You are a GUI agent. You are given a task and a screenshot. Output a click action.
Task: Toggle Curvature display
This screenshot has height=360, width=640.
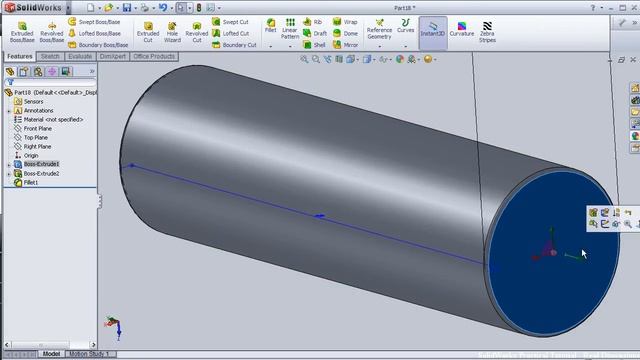[462, 29]
